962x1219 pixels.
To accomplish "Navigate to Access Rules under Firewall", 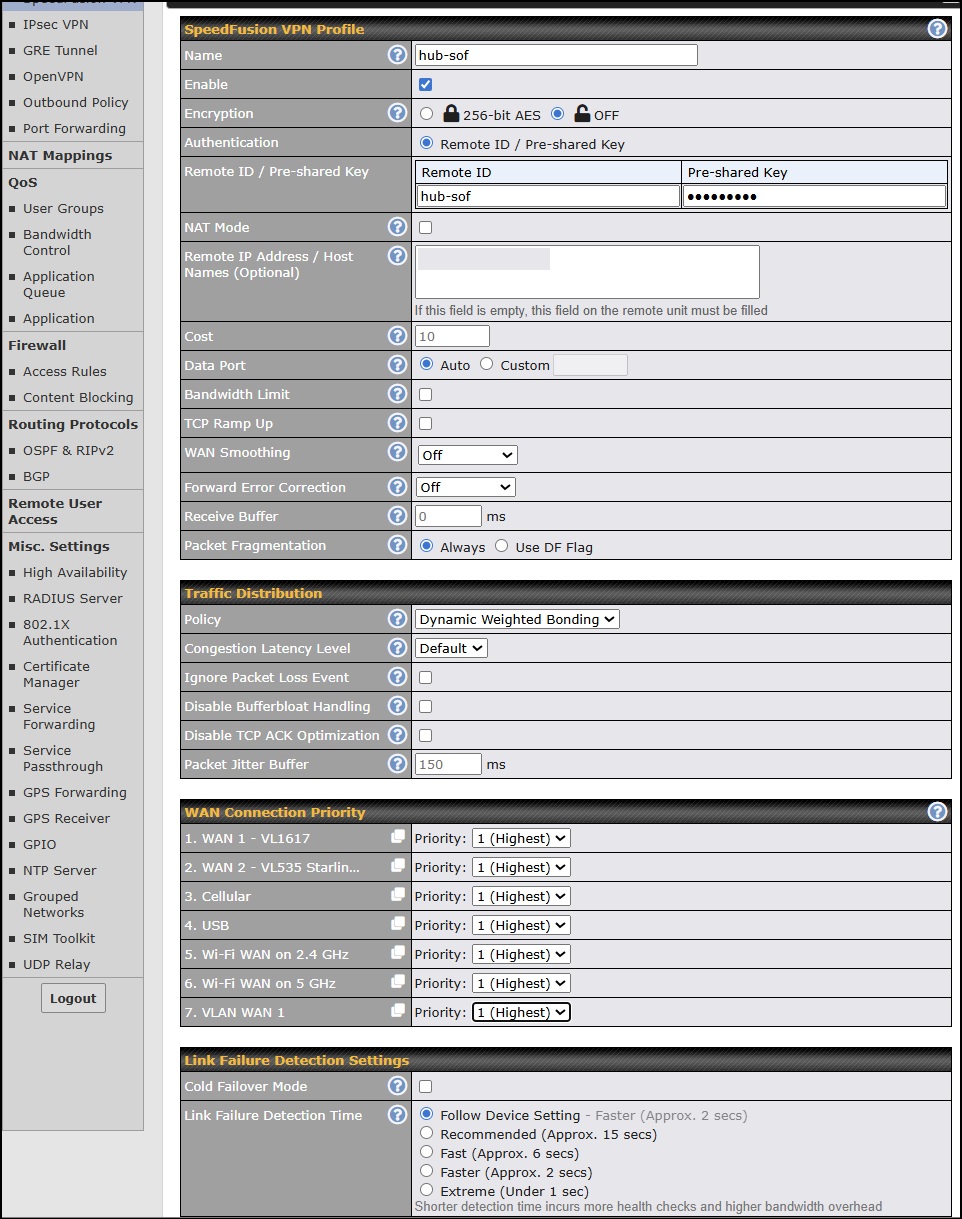I will (65, 371).
